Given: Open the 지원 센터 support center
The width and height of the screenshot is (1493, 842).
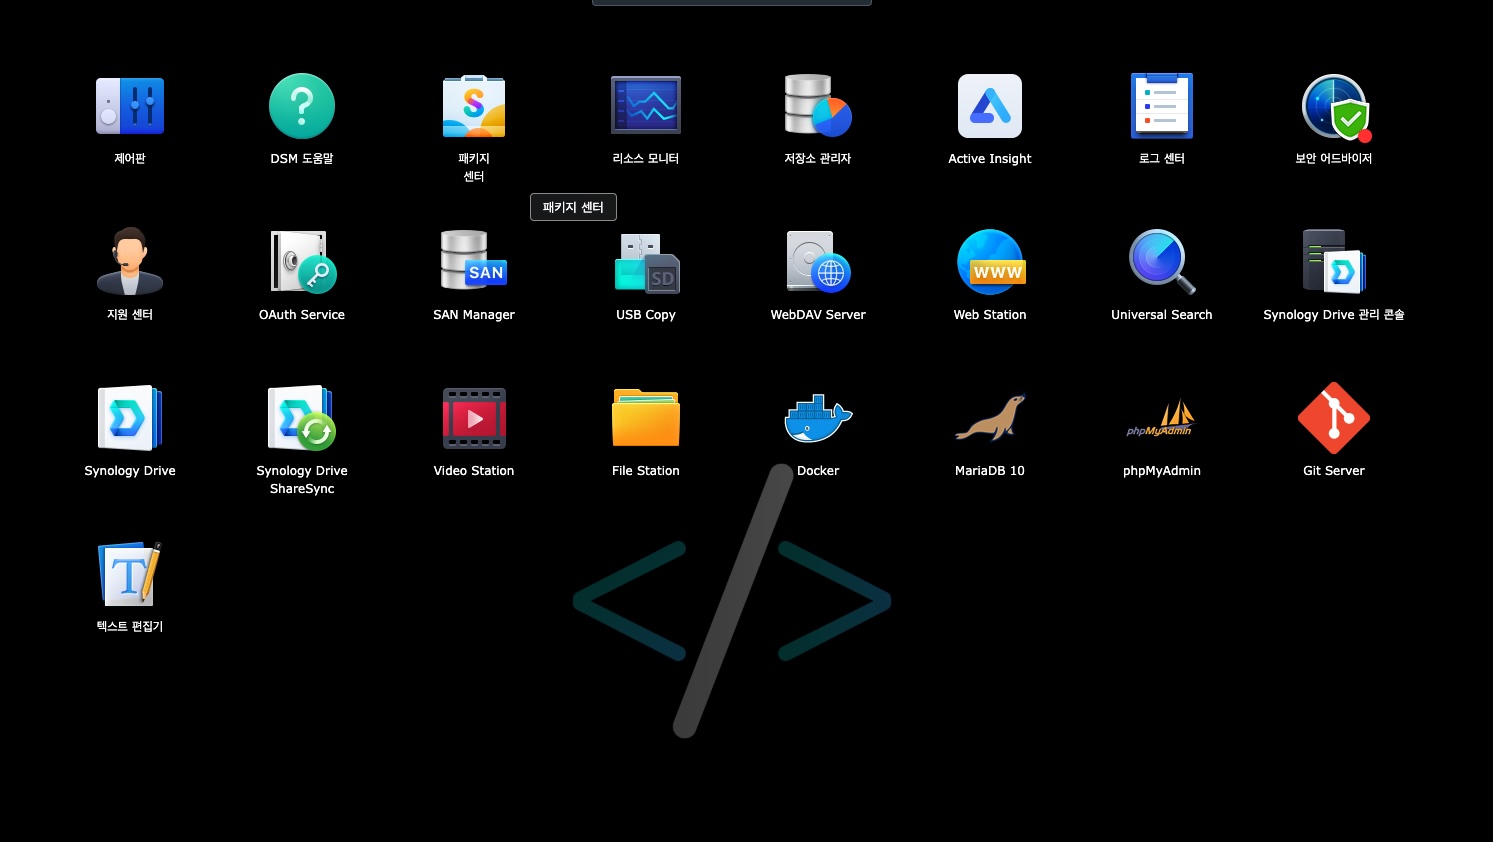Looking at the screenshot, I should pos(130,262).
